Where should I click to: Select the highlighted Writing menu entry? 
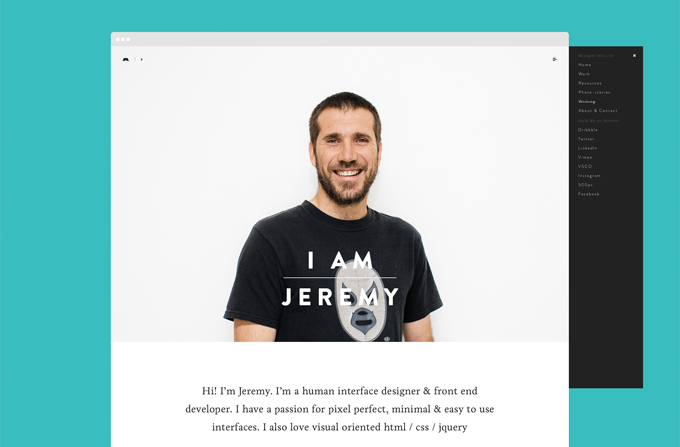click(x=586, y=101)
